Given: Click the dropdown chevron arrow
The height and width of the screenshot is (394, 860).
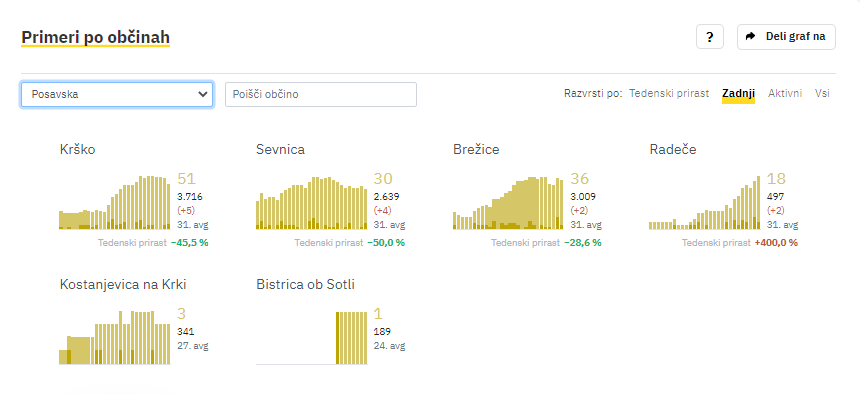Looking at the screenshot, I should click(201, 94).
